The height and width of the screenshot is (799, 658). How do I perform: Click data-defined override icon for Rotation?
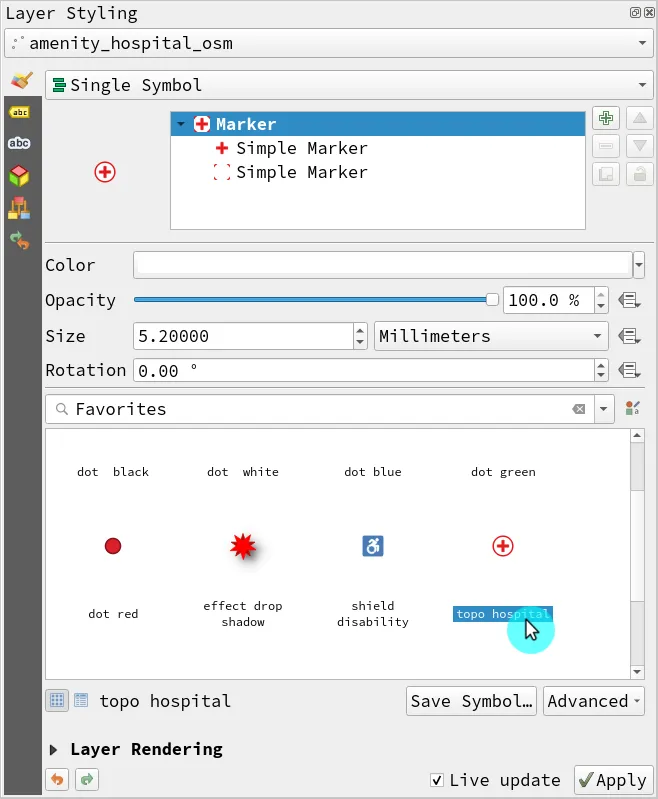[x=629, y=370]
